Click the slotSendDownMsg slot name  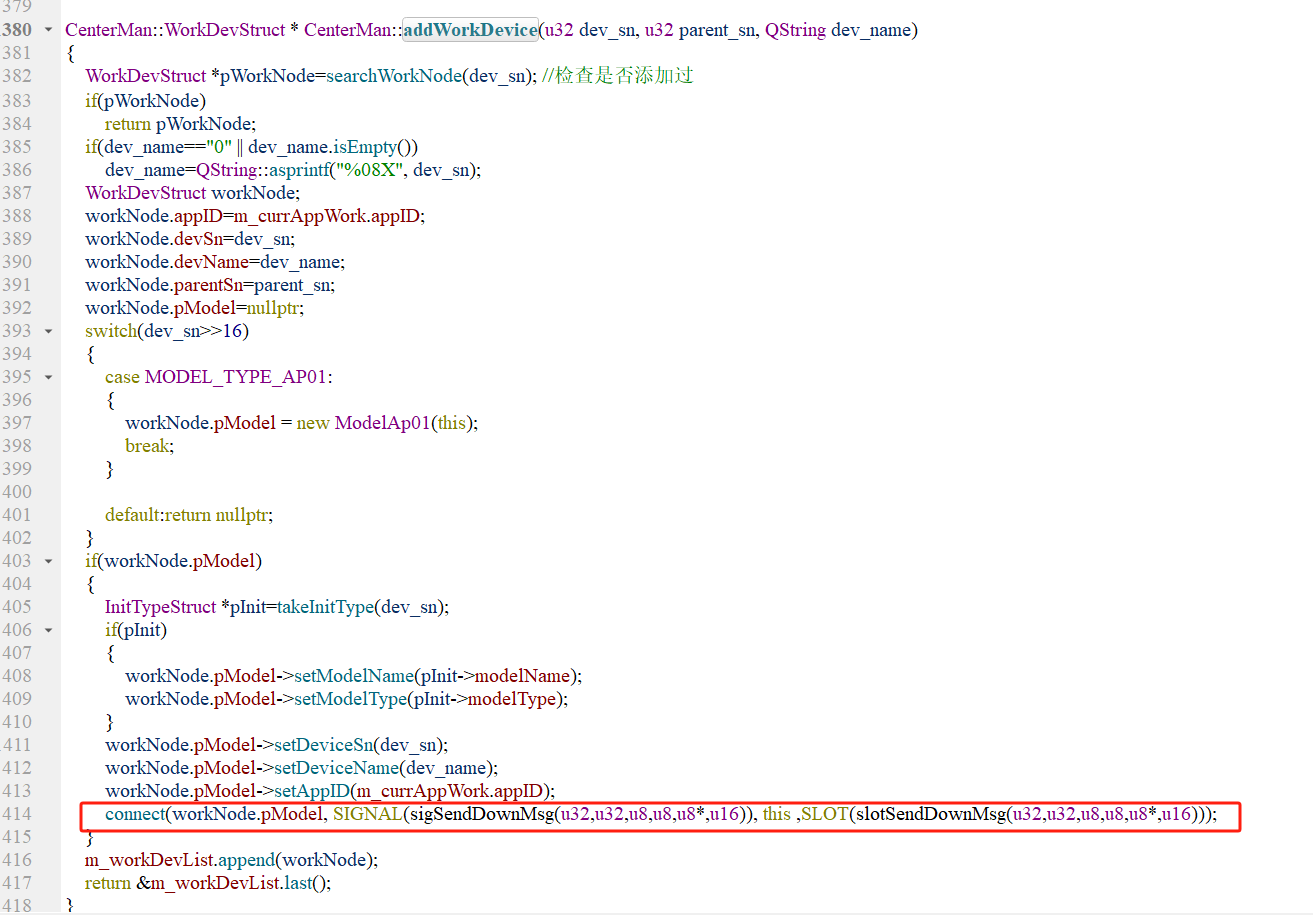click(930, 814)
